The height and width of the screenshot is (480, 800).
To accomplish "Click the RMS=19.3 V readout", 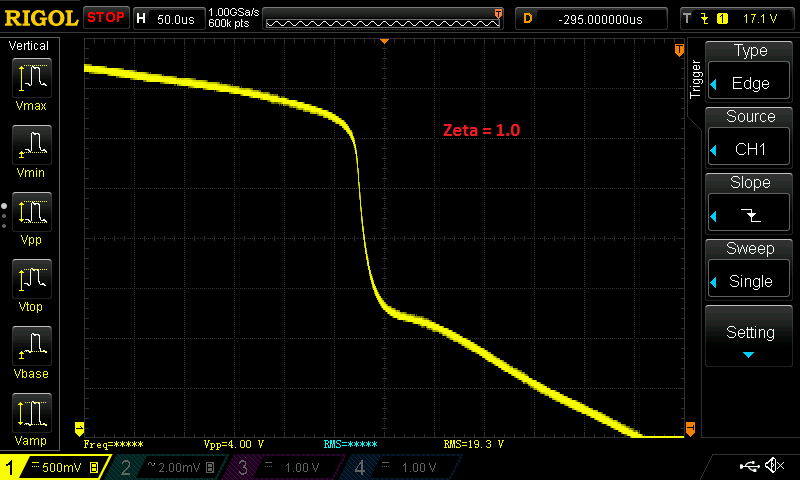I will pyautogui.click(x=473, y=444).
